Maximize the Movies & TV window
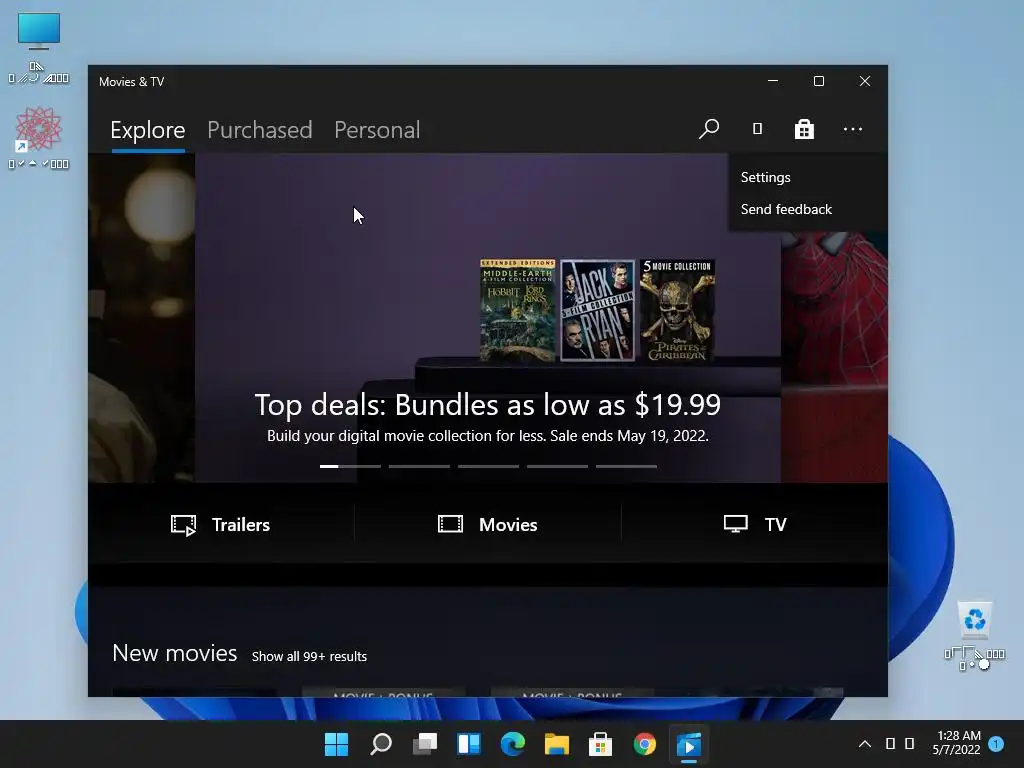Screen dimensions: 1024x768 pyautogui.click(x=818, y=81)
